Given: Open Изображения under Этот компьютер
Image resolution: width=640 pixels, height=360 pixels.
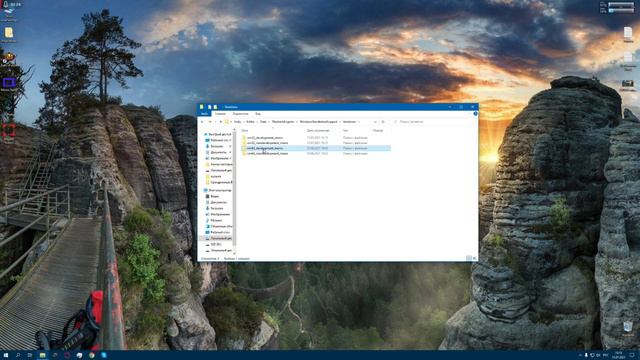Looking at the screenshot, I should click(x=218, y=214).
